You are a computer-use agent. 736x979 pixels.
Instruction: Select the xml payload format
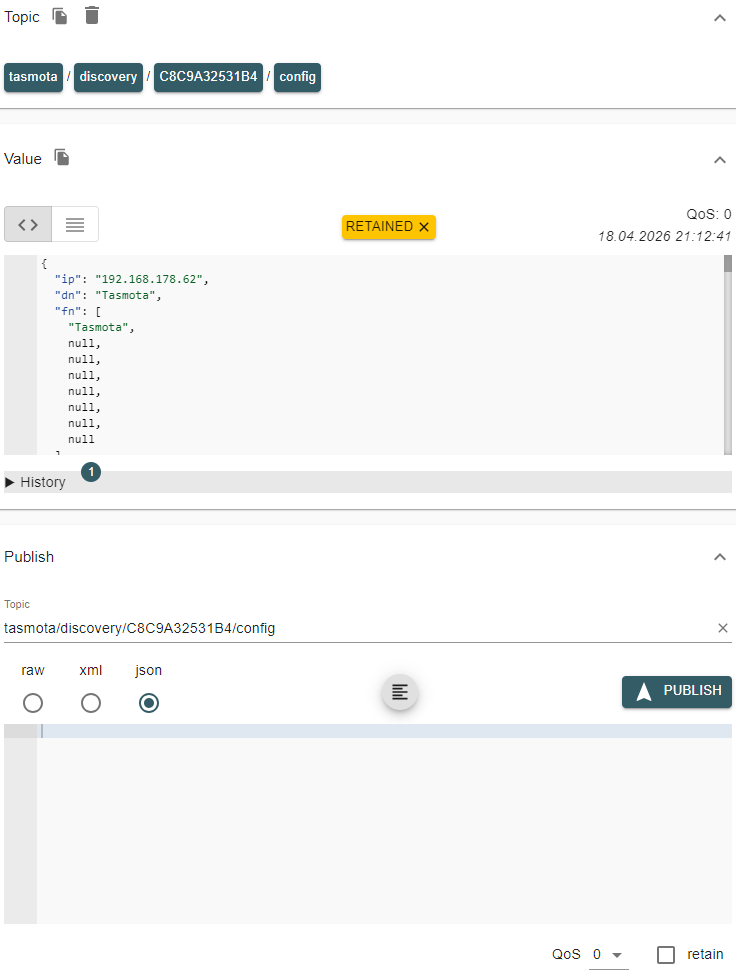pyautogui.click(x=91, y=703)
